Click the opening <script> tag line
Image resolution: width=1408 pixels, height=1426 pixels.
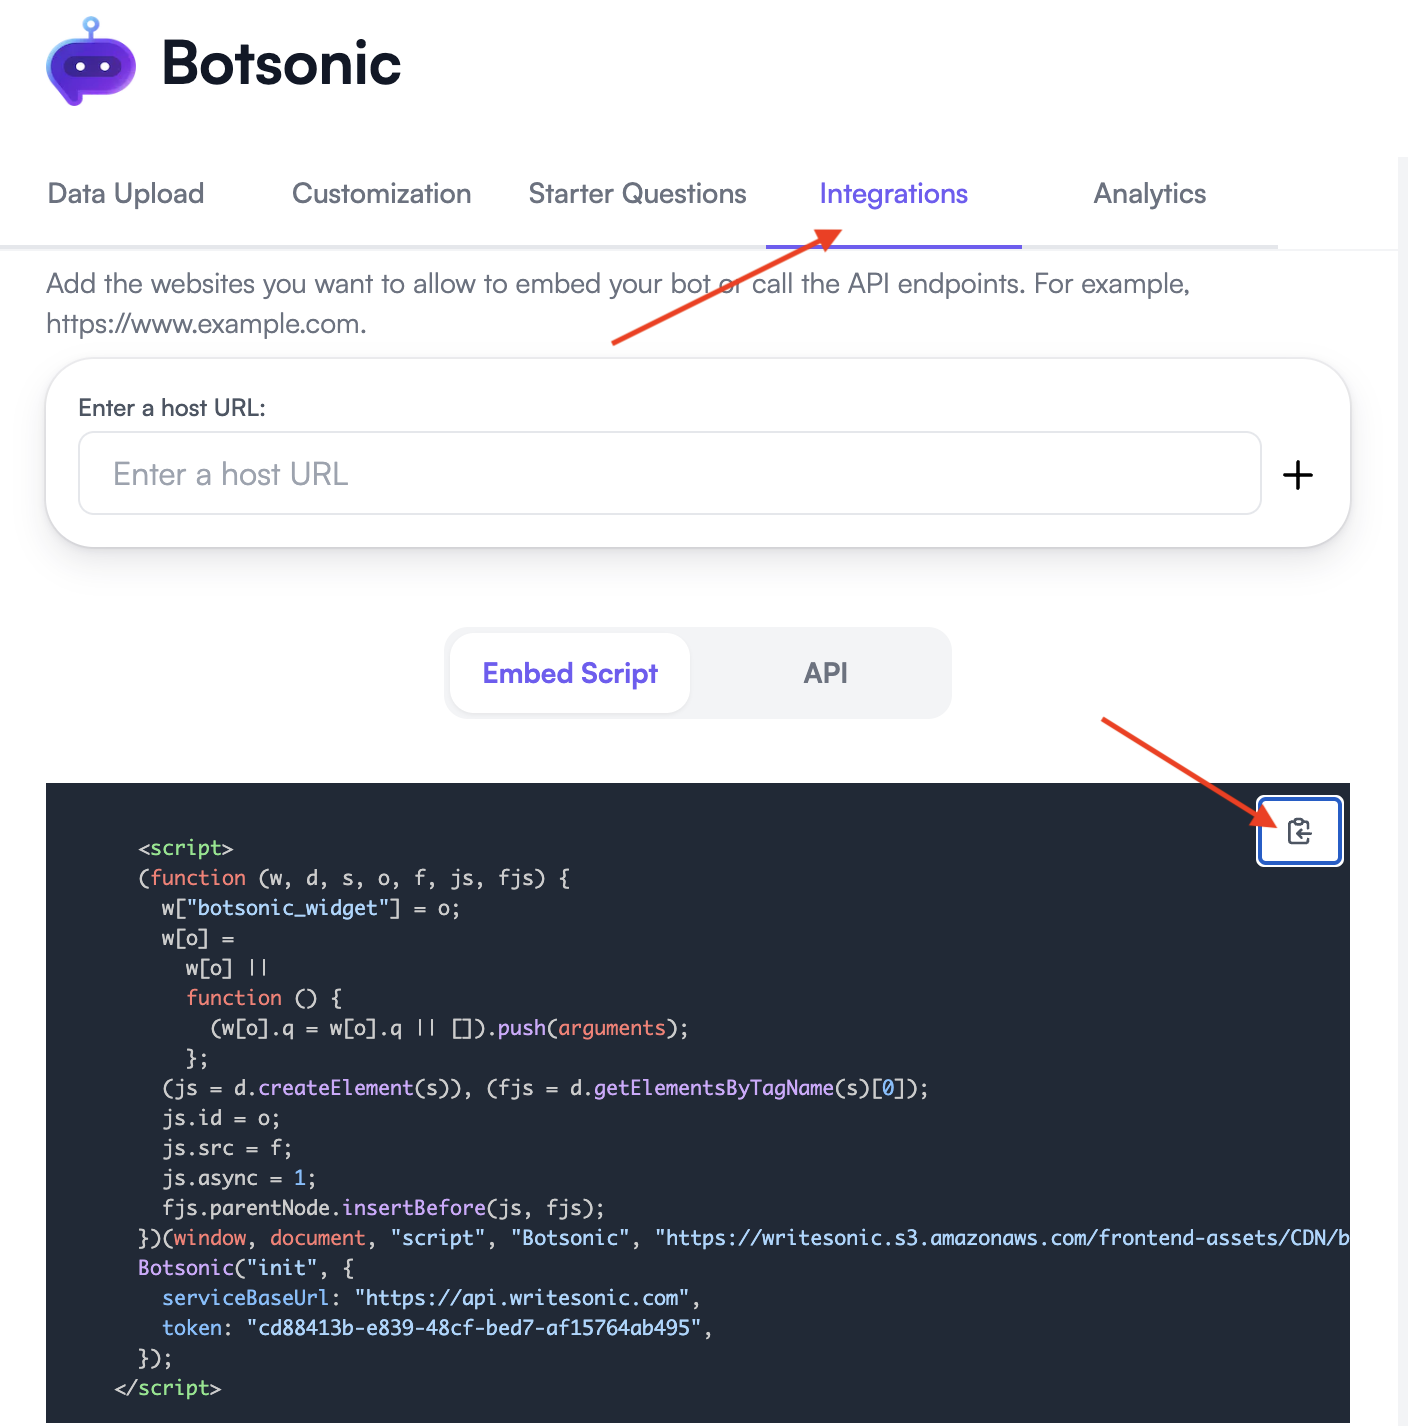pyautogui.click(x=186, y=848)
